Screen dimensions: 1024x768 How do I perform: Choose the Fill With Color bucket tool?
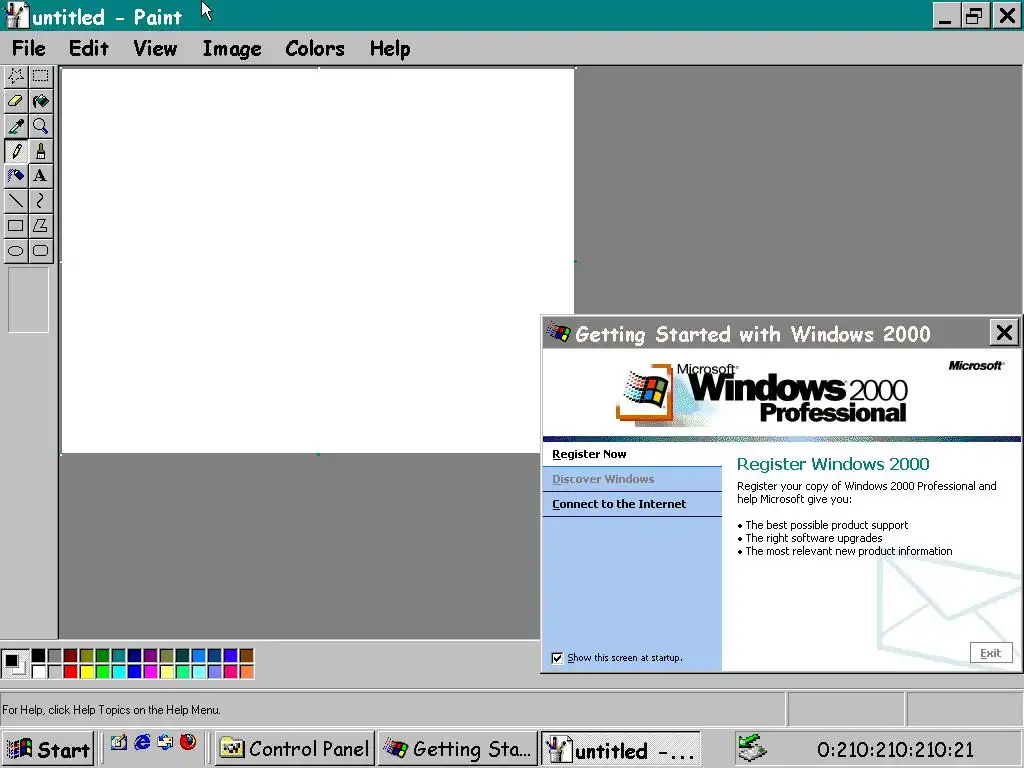(40, 101)
